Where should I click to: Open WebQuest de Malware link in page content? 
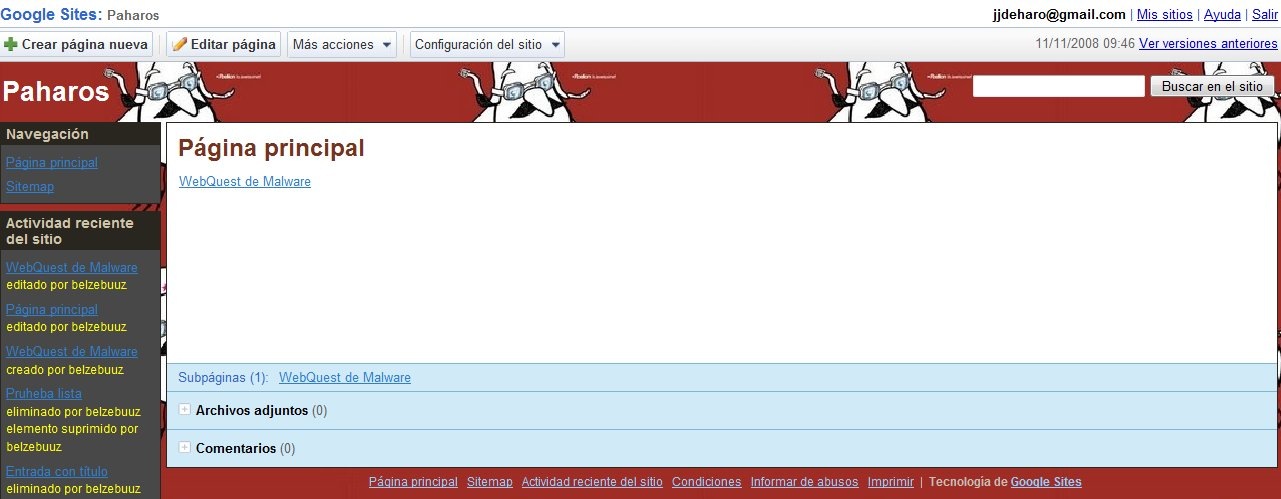pyautogui.click(x=245, y=182)
